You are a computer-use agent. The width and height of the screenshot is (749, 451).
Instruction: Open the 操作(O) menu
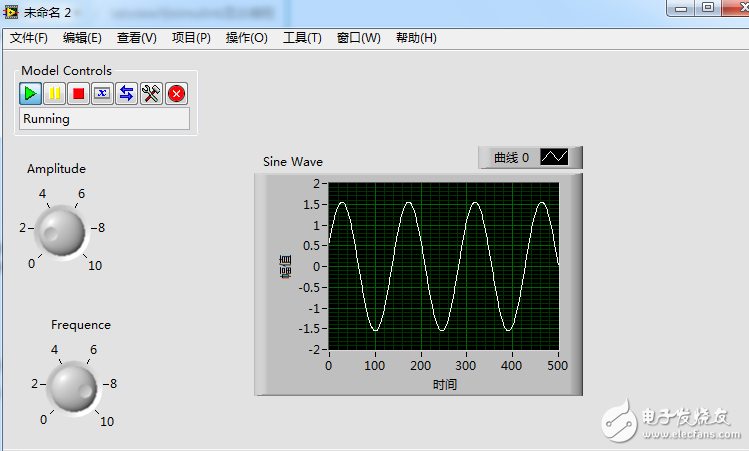pyautogui.click(x=246, y=38)
